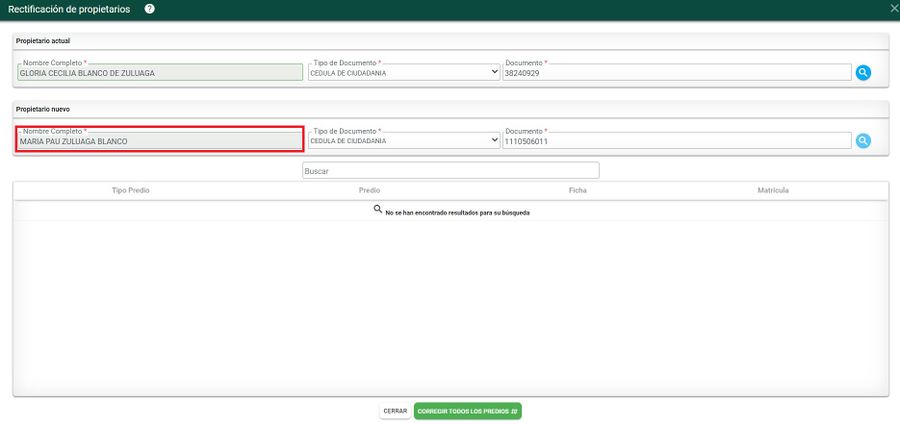
Task: Click the GLORIA CECILIA BLANCO DE ZULUAGA name field
Action: click(x=160, y=73)
